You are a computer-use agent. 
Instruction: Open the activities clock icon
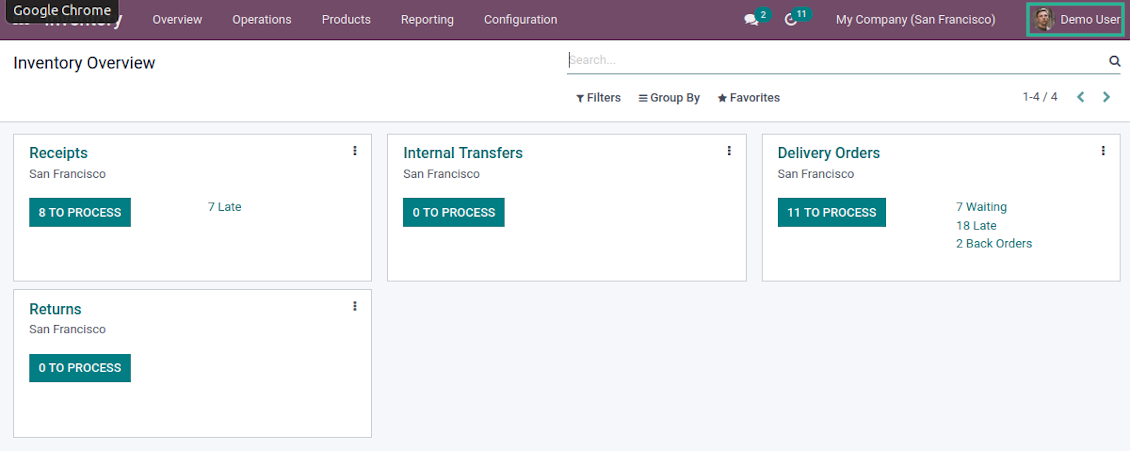(x=791, y=20)
